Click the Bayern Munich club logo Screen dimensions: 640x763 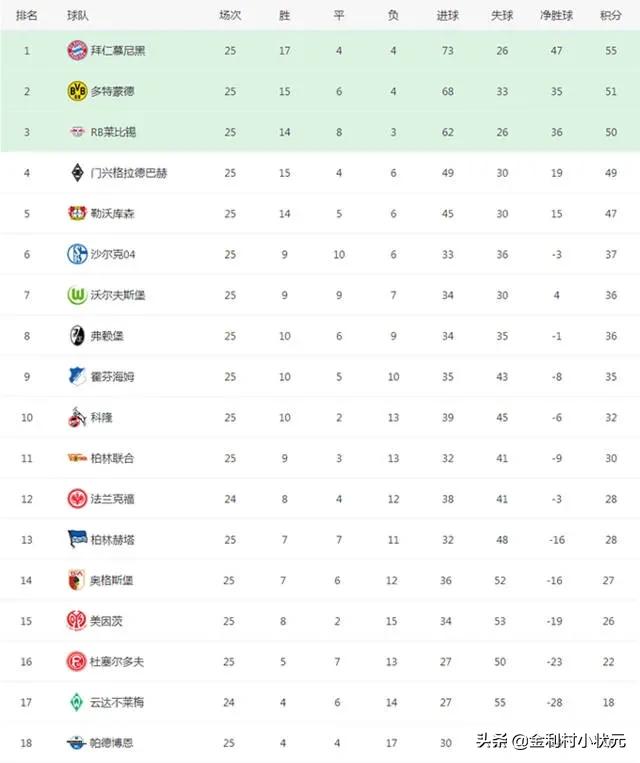tap(77, 51)
